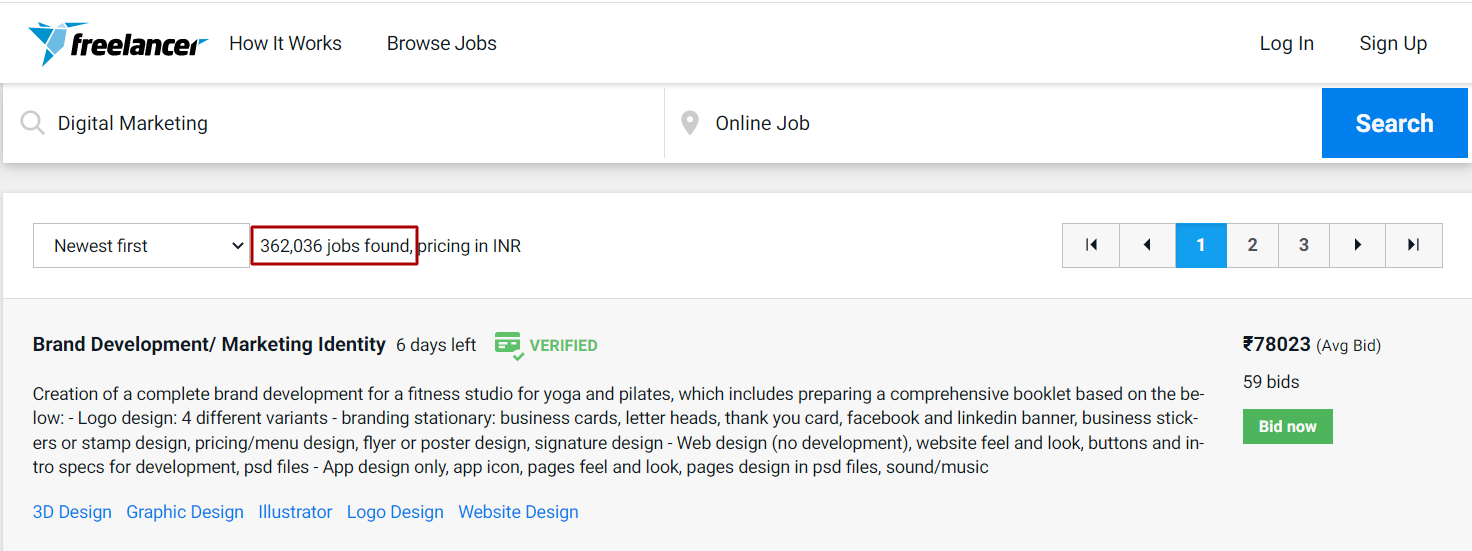
Task: Open the Newest first sort dropdown
Action: point(141,246)
